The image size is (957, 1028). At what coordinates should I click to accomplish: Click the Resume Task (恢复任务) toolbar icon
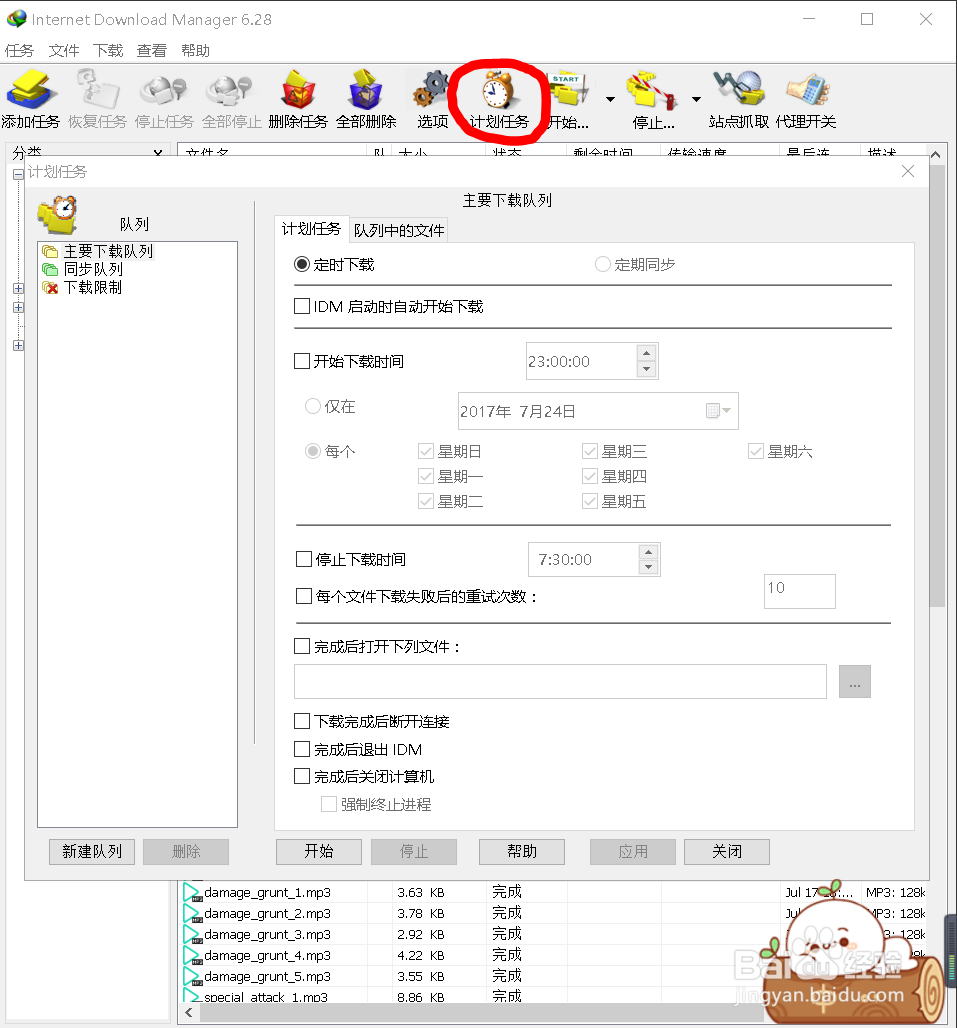point(97,98)
